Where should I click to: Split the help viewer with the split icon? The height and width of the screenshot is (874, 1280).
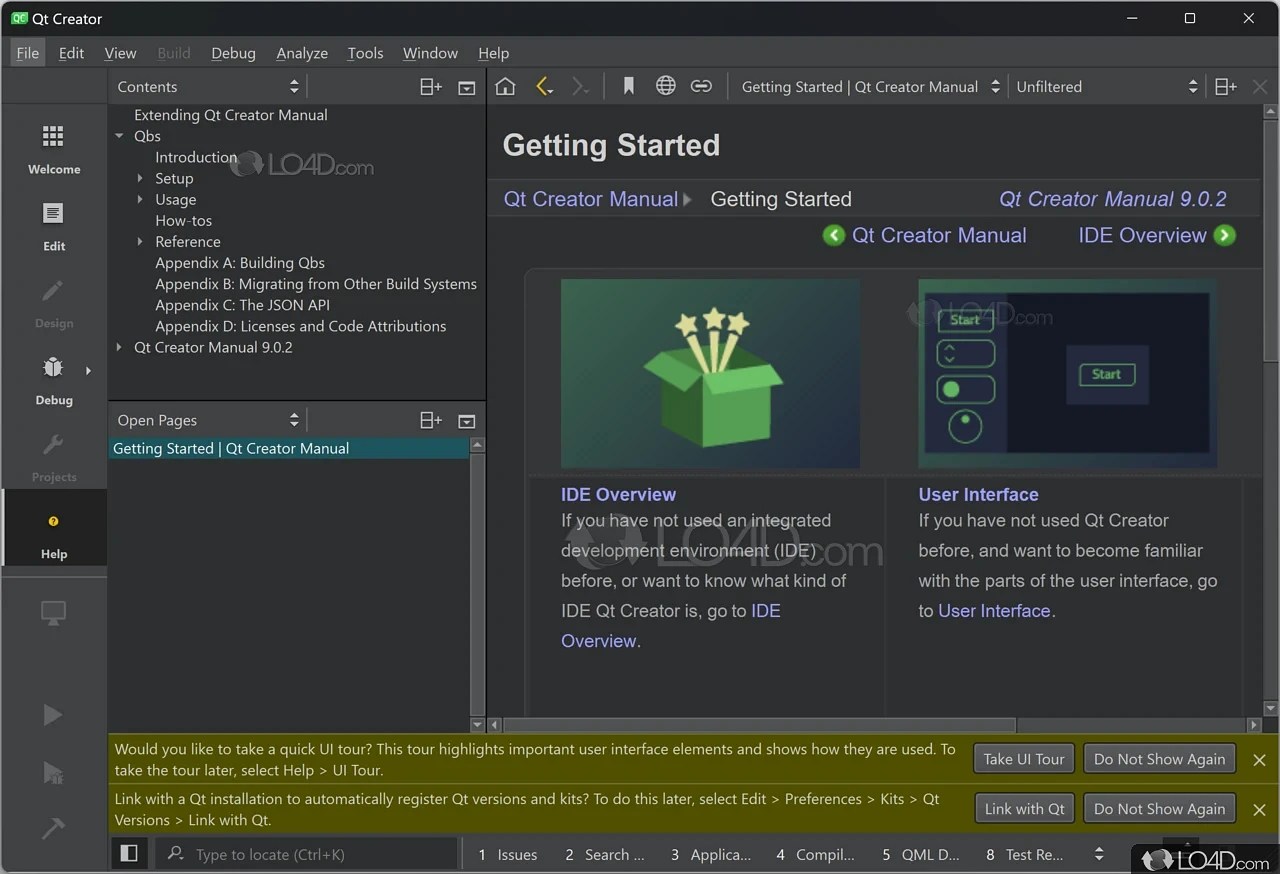coord(1226,87)
